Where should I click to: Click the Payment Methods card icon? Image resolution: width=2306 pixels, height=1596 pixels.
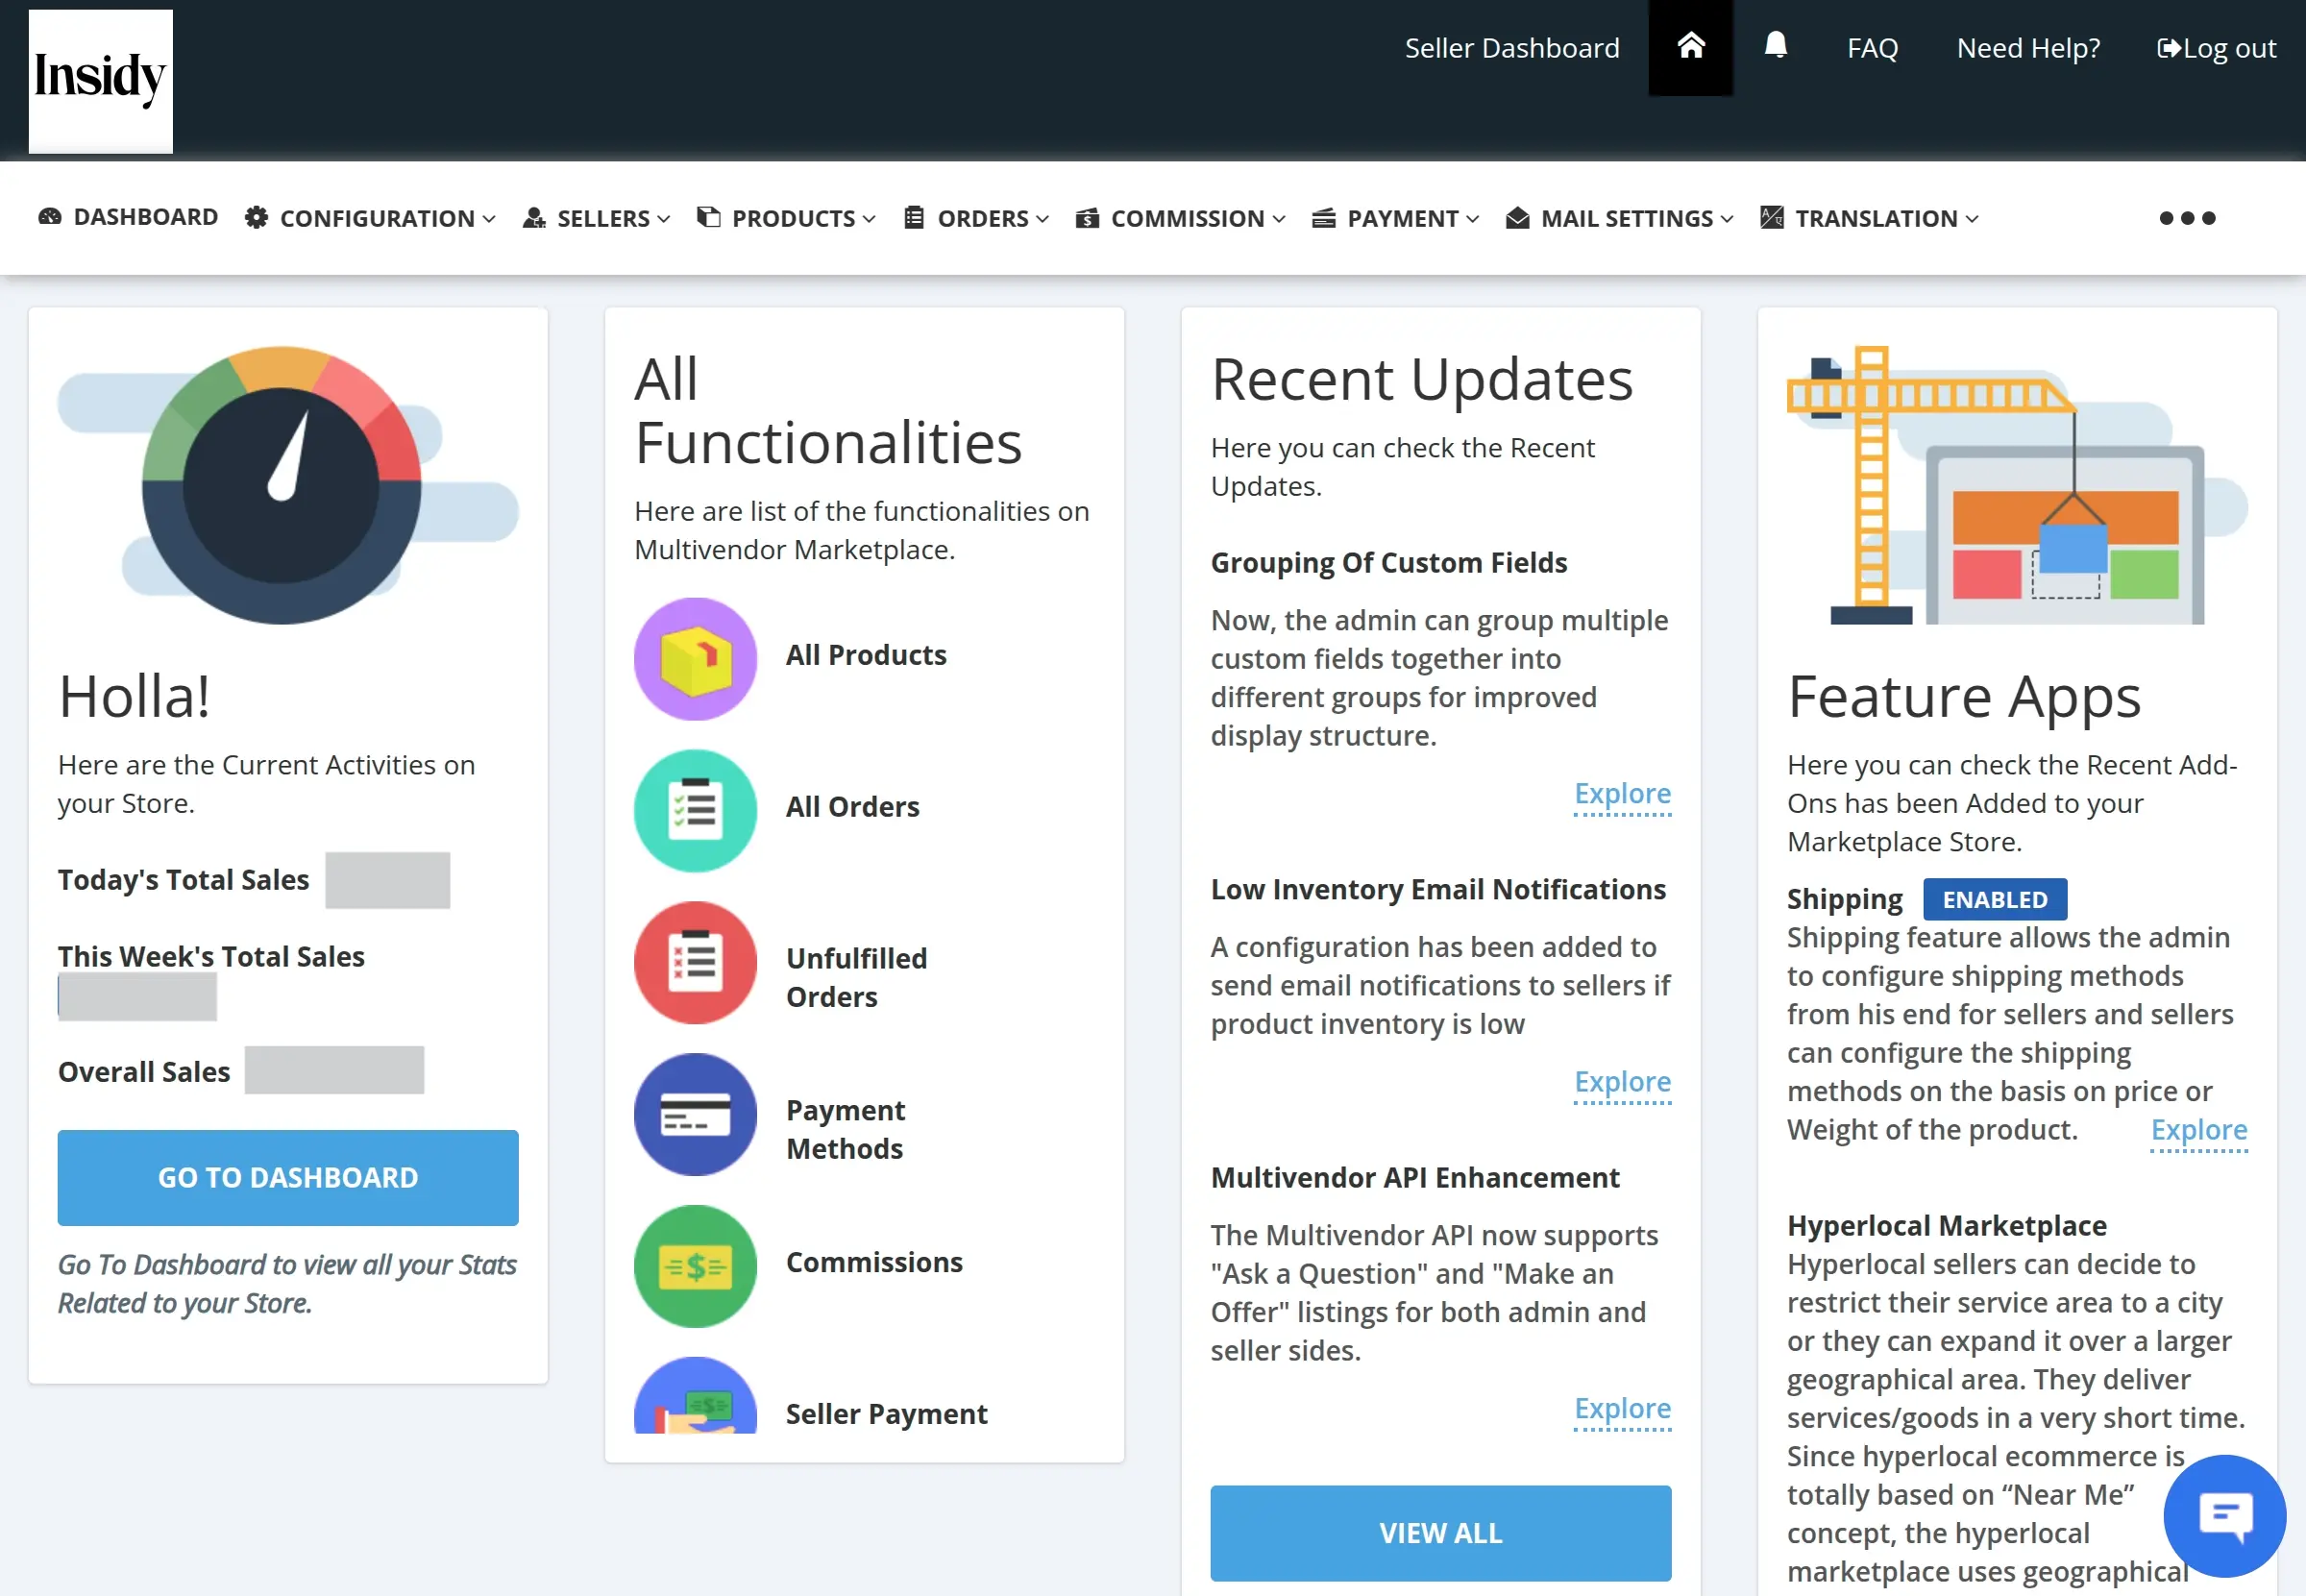[x=695, y=1114]
